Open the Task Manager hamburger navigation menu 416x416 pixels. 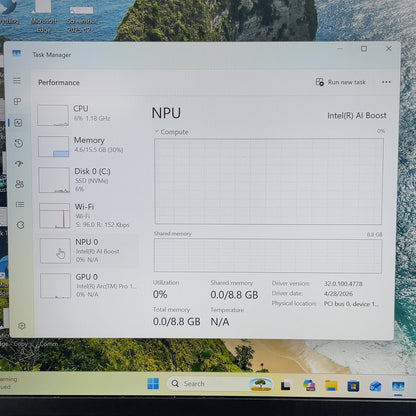tap(17, 81)
